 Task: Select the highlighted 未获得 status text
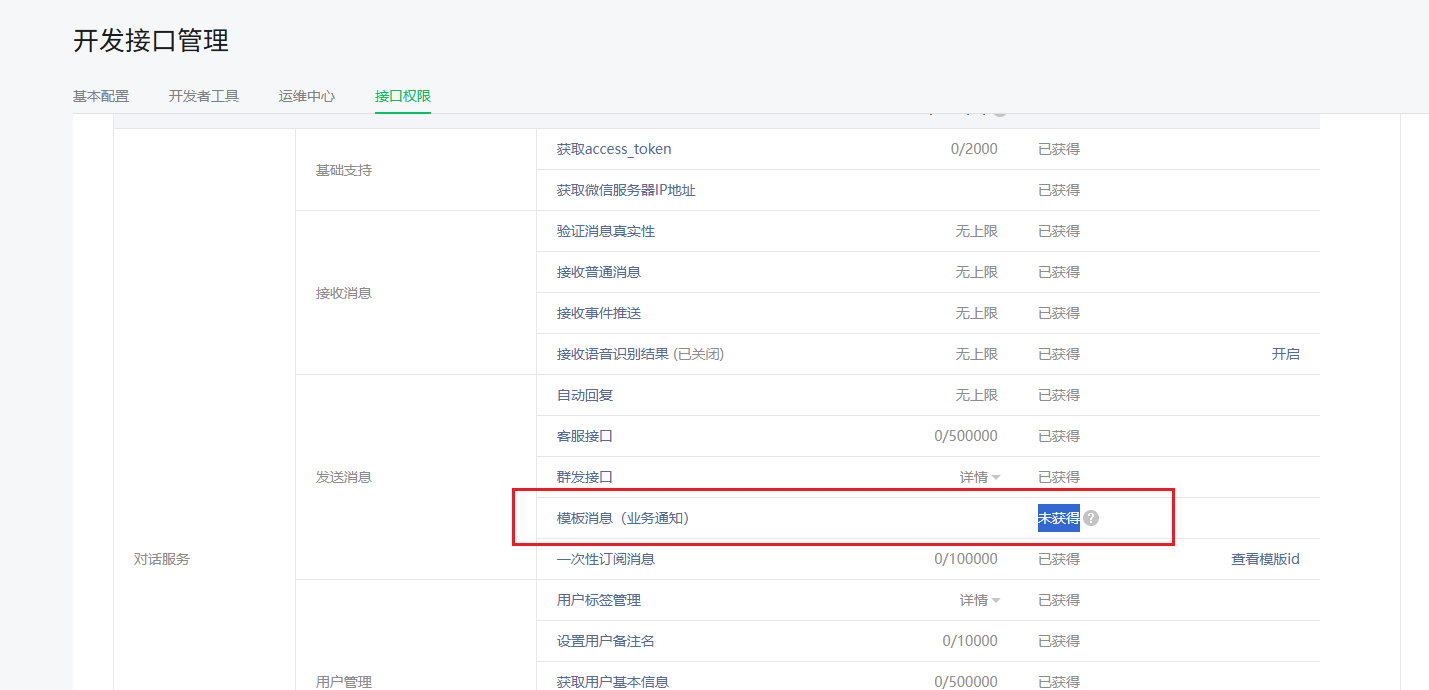pyautogui.click(x=1059, y=518)
